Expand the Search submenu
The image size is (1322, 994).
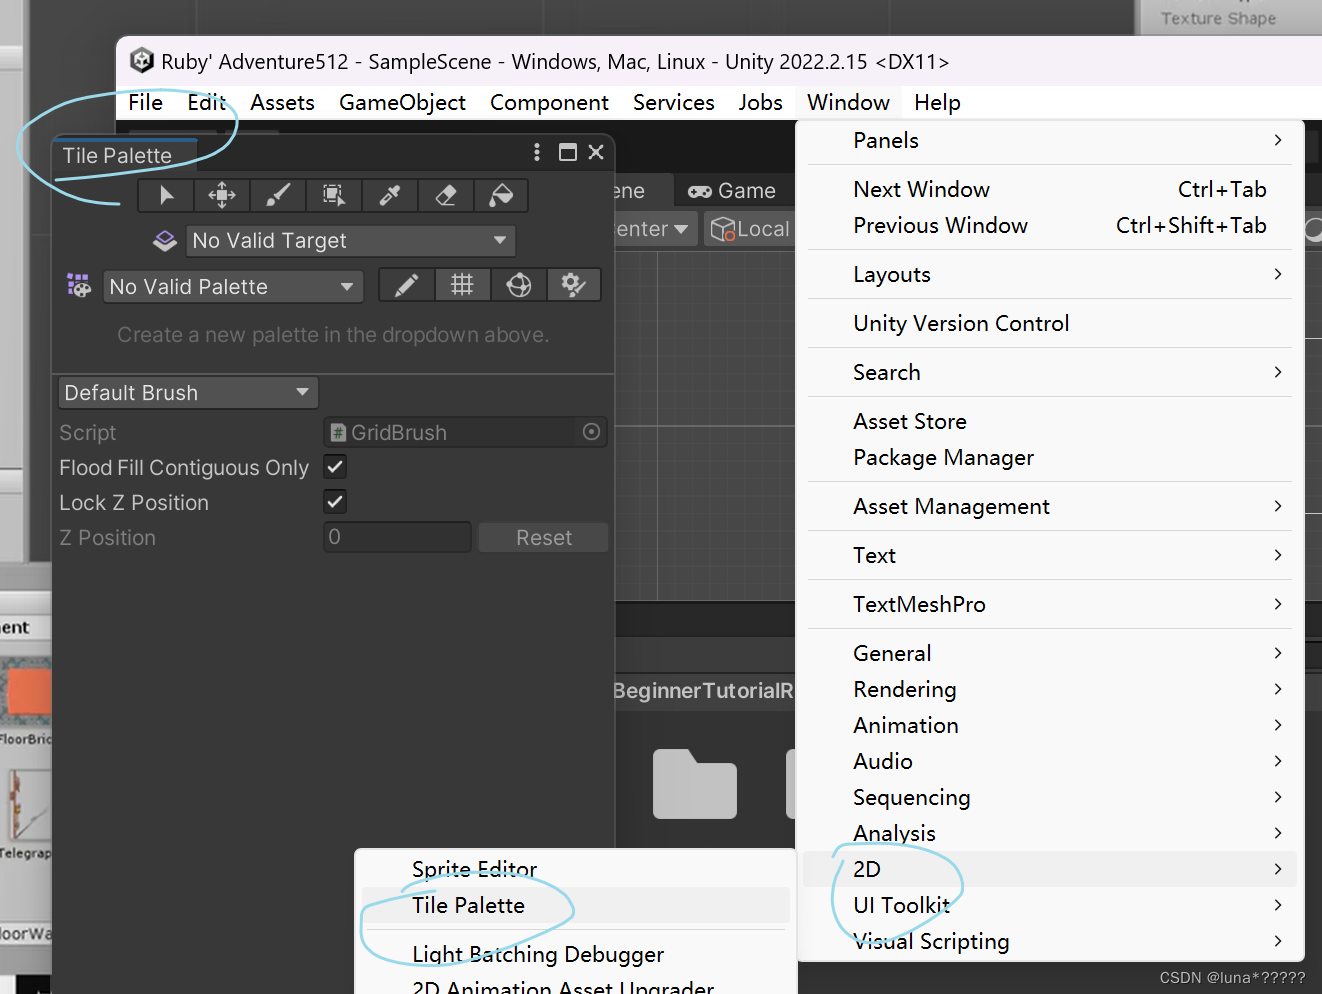click(1050, 372)
